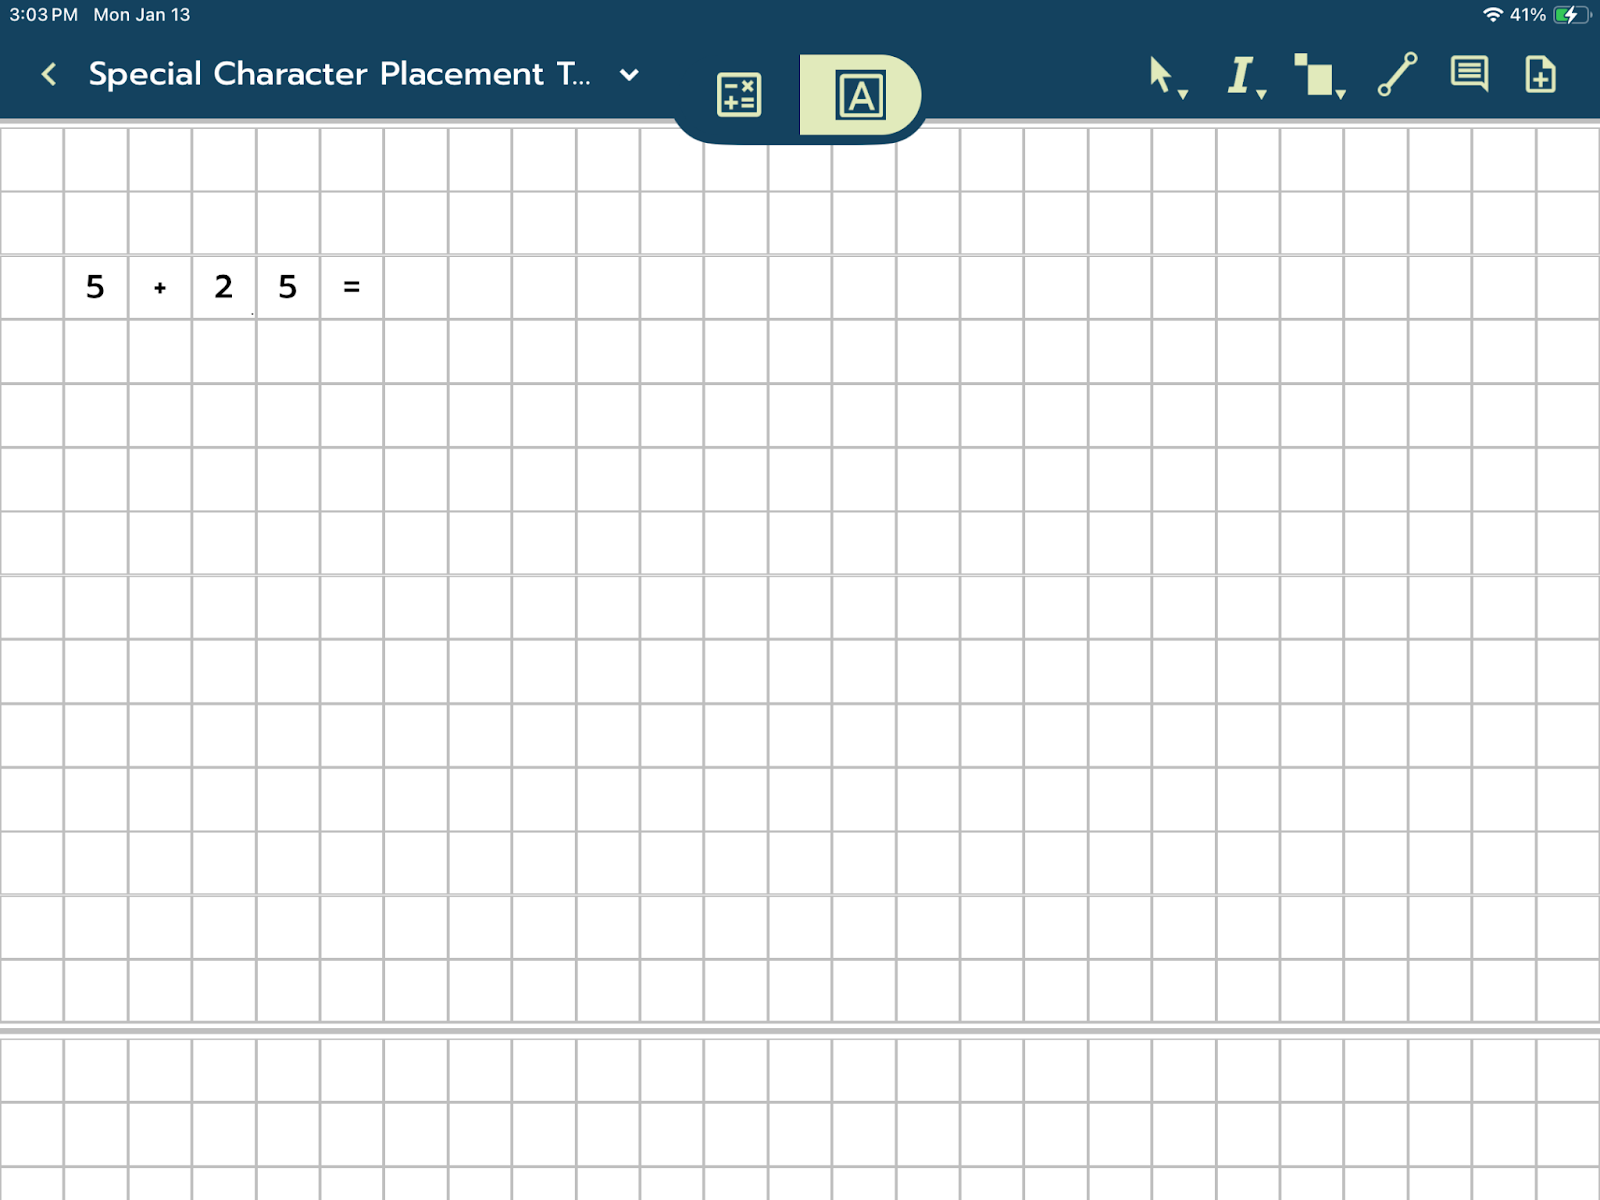The width and height of the screenshot is (1600, 1200).
Task: Select the 5 just before equals sign
Action: (x=288, y=288)
